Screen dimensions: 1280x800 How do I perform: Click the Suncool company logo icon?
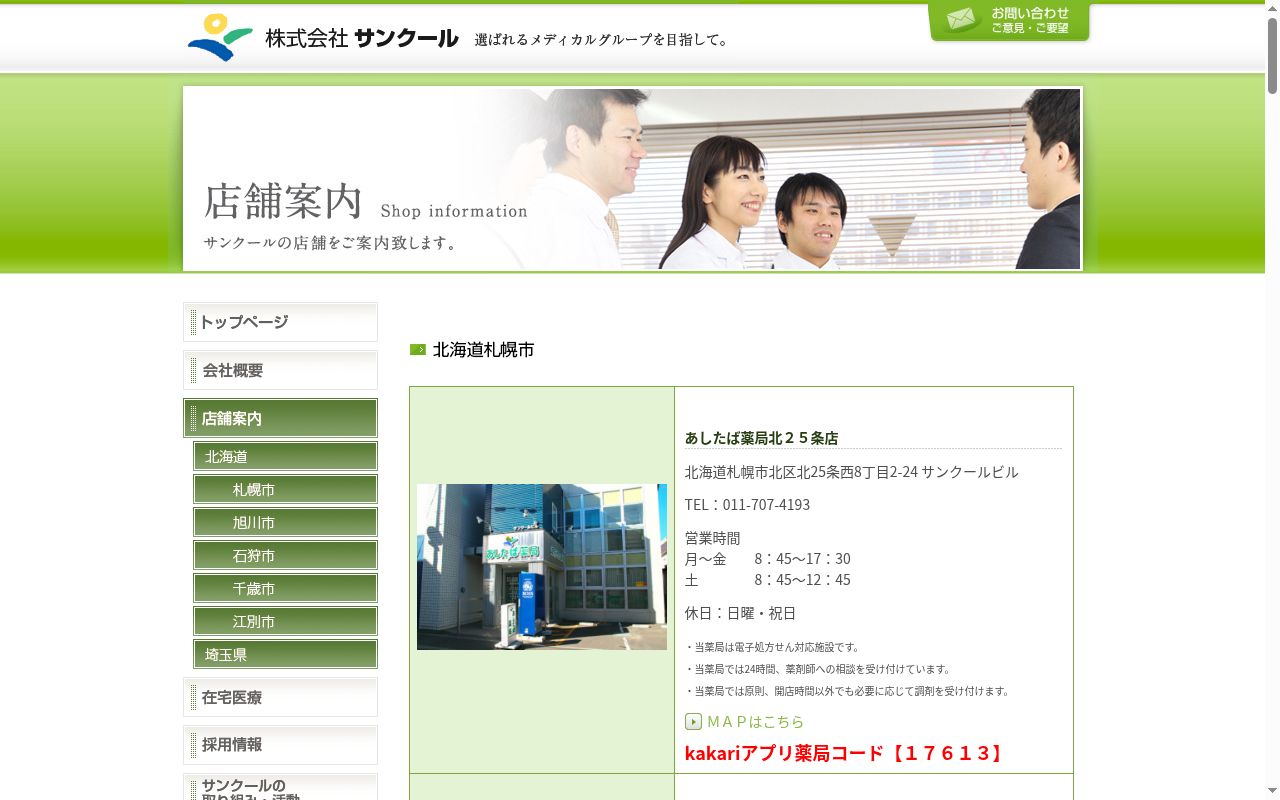[220, 37]
